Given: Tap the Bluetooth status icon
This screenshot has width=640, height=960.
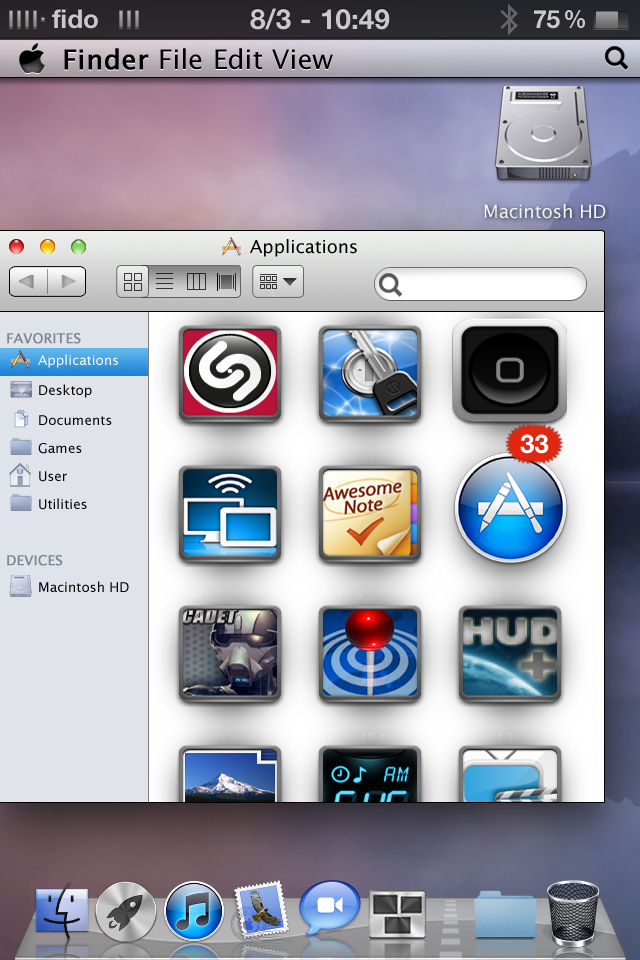Looking at the screenshot, I should (x=508, y=19).
